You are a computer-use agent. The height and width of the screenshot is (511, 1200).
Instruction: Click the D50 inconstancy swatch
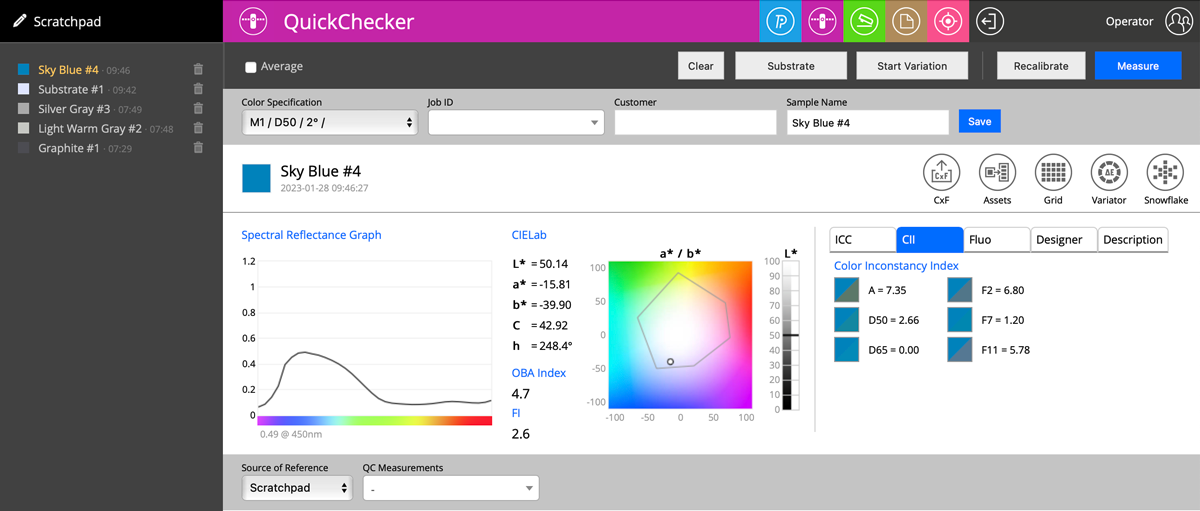[846, 320]
